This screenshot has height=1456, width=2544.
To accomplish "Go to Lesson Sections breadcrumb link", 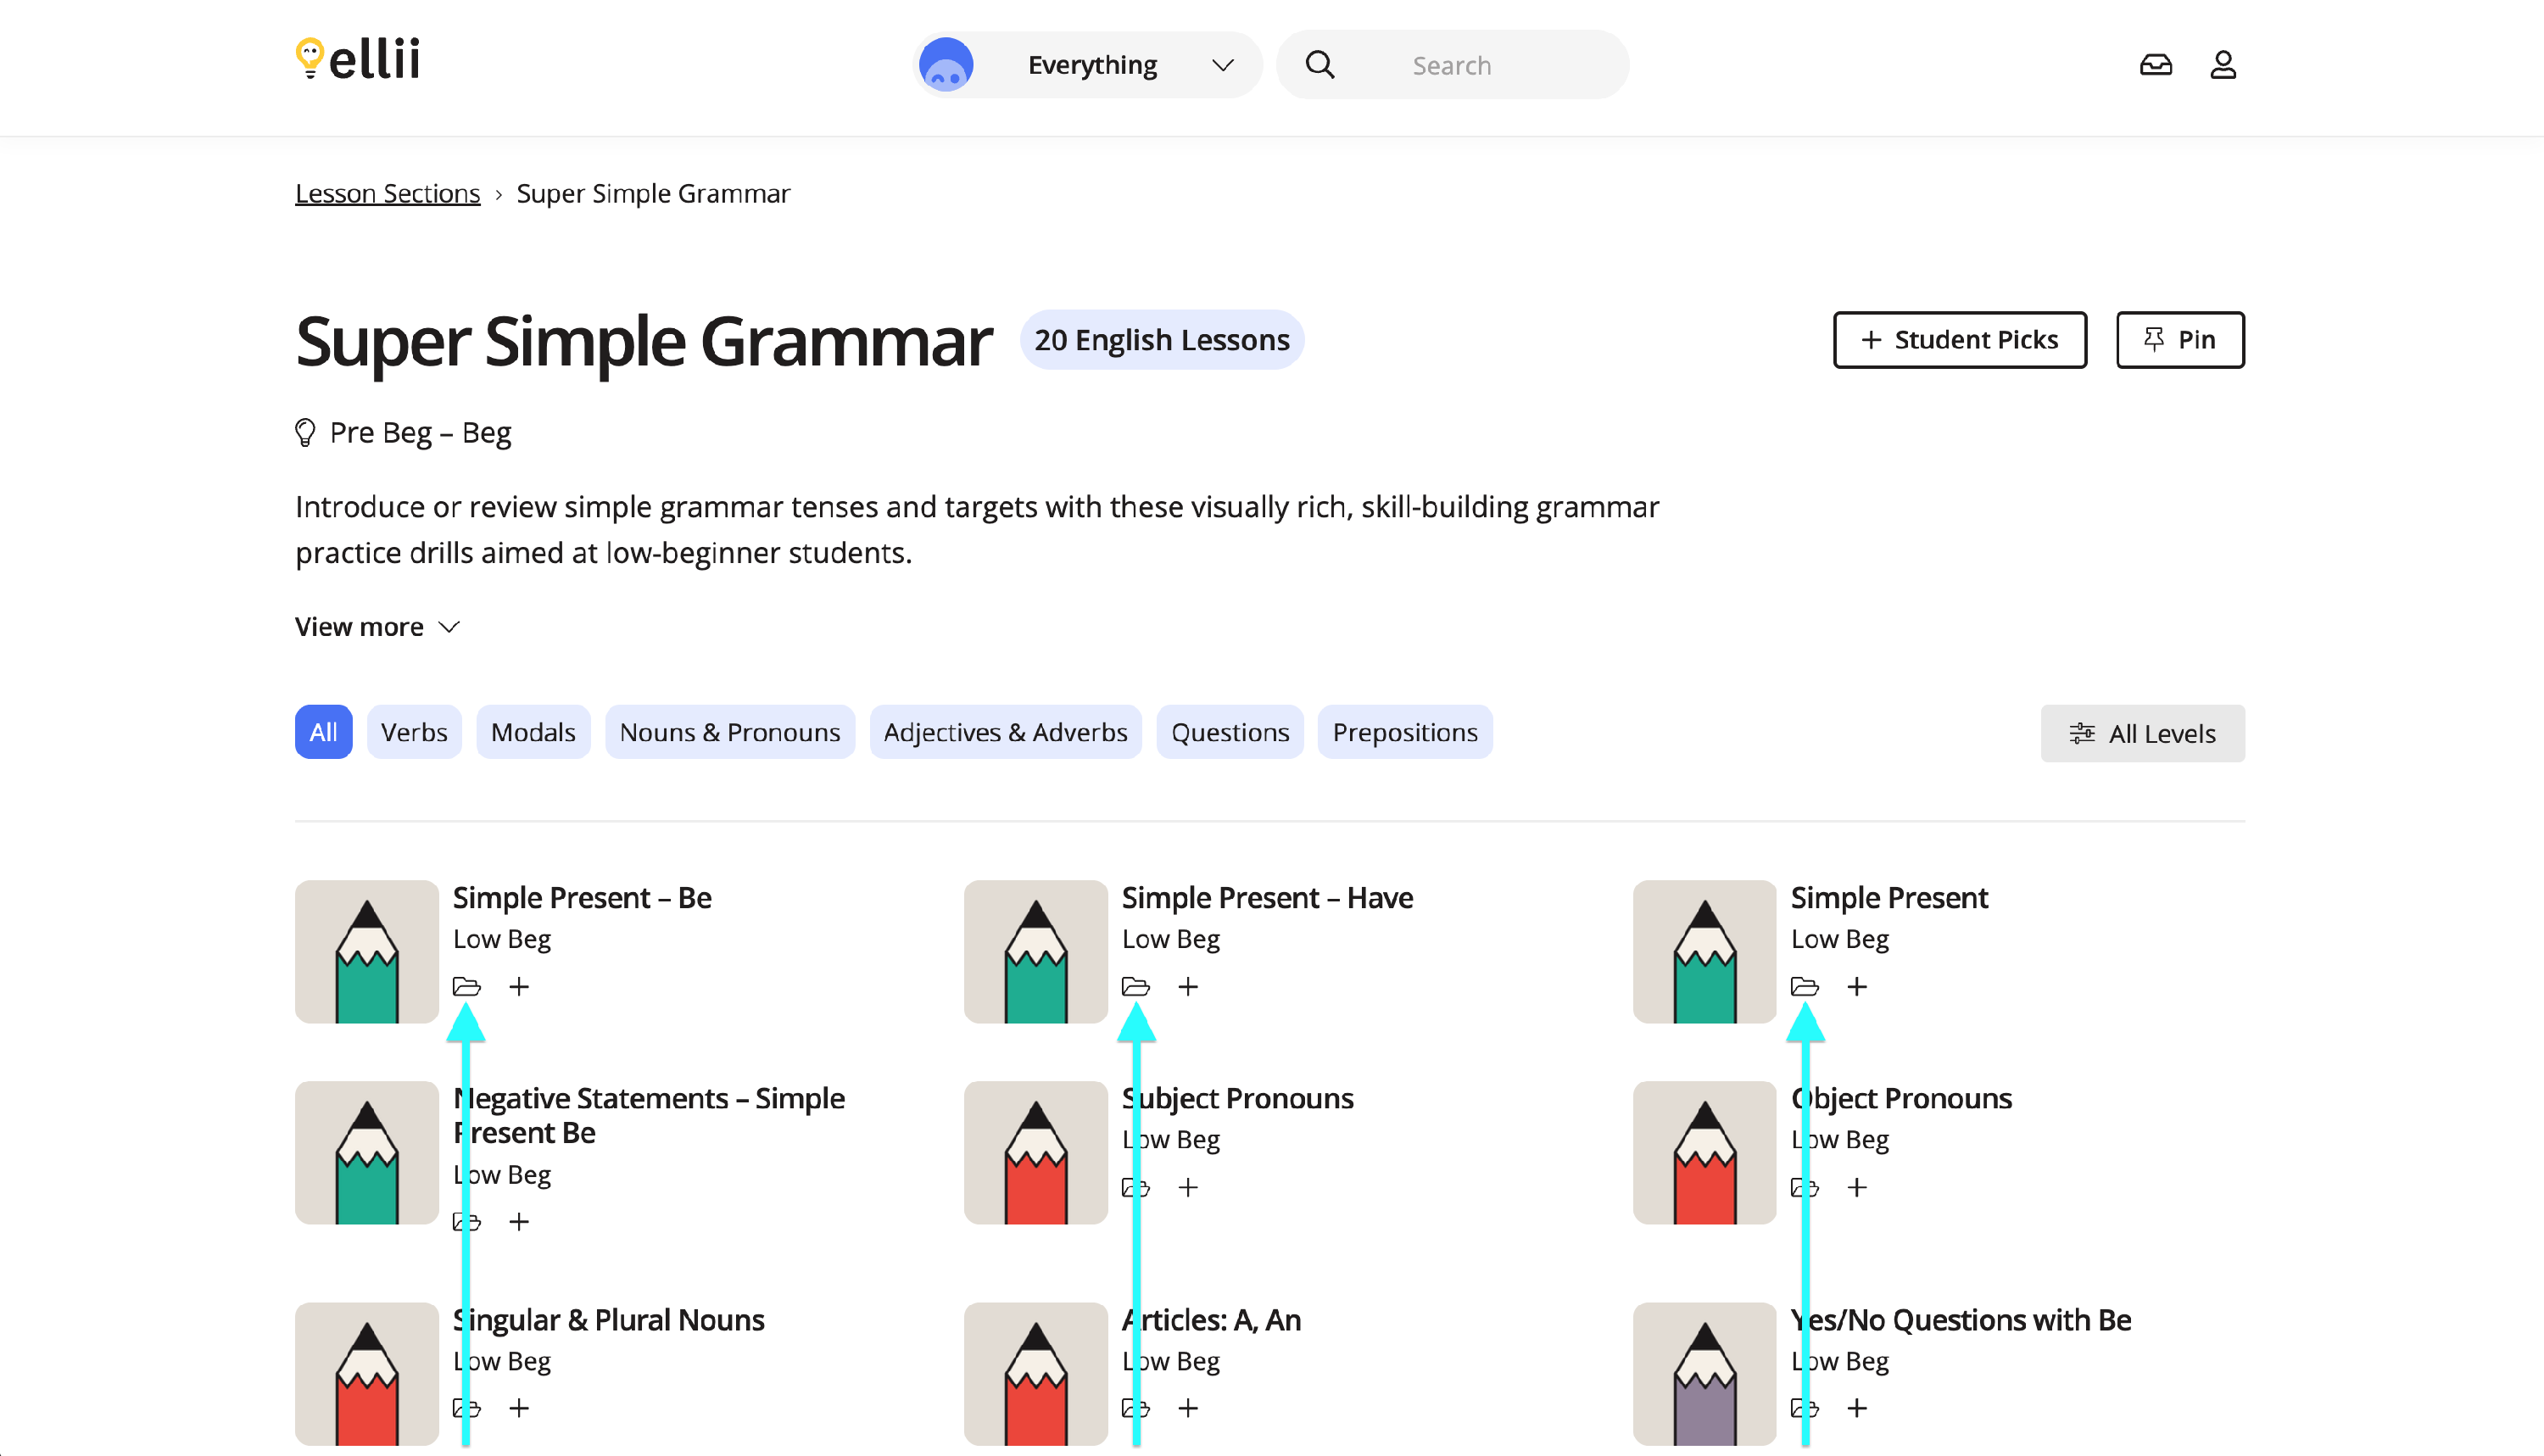I will point(387,193).
